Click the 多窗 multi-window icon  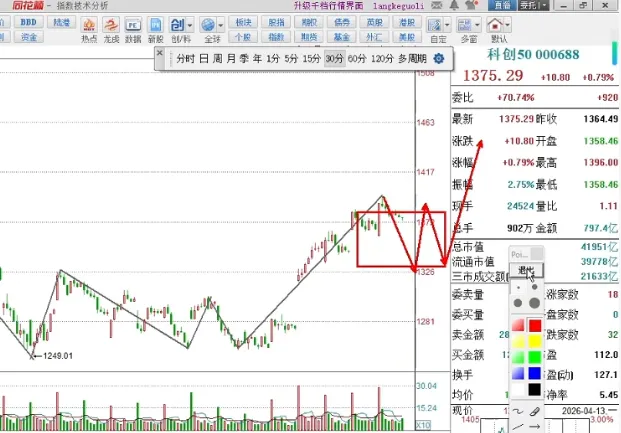tap(464, 26)
